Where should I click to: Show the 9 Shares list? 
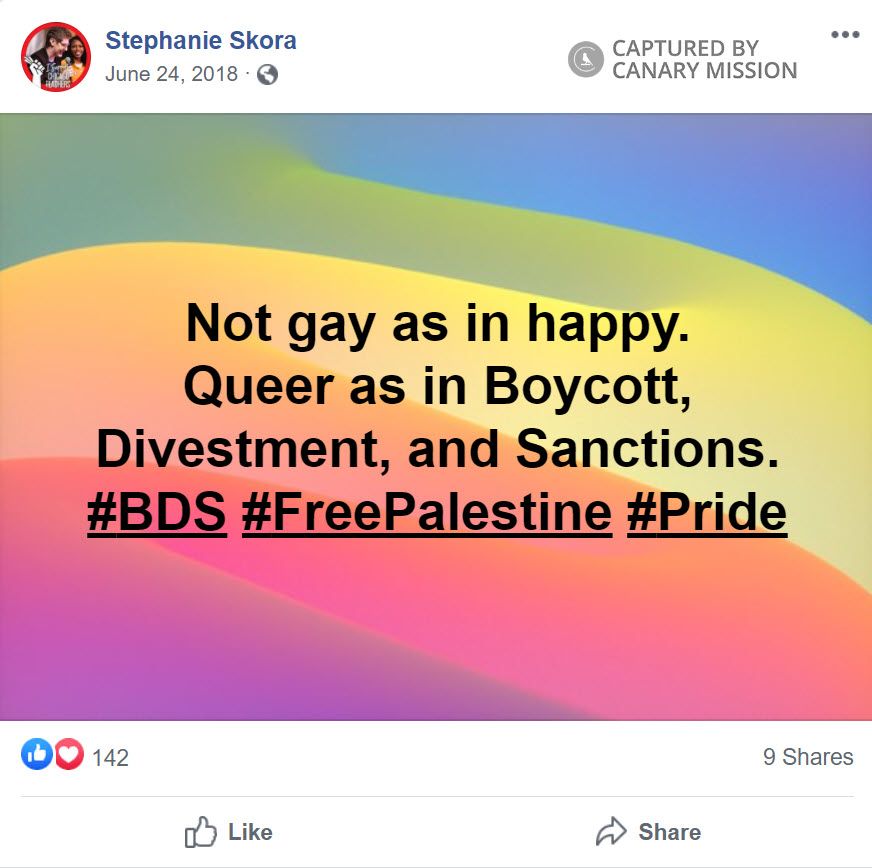click(x=808, y=757)
